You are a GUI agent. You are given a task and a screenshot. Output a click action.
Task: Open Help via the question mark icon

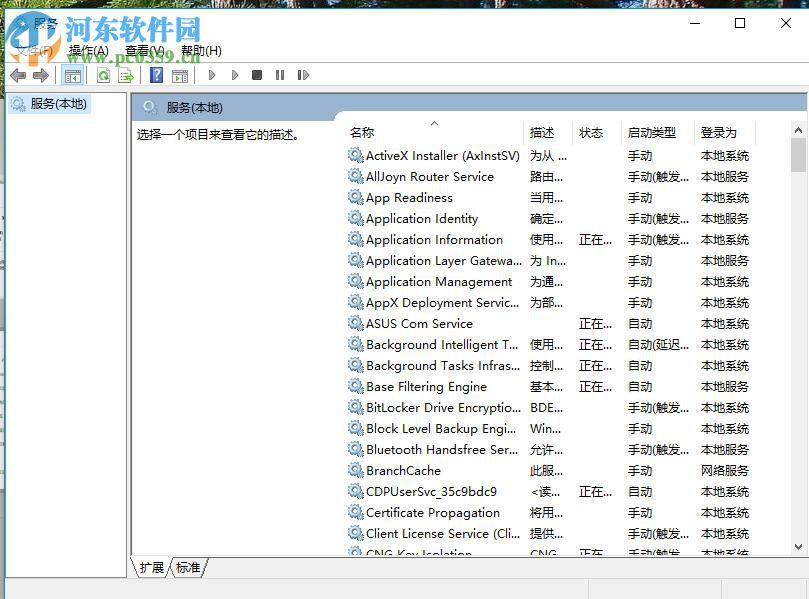click(x=156, y=75)
